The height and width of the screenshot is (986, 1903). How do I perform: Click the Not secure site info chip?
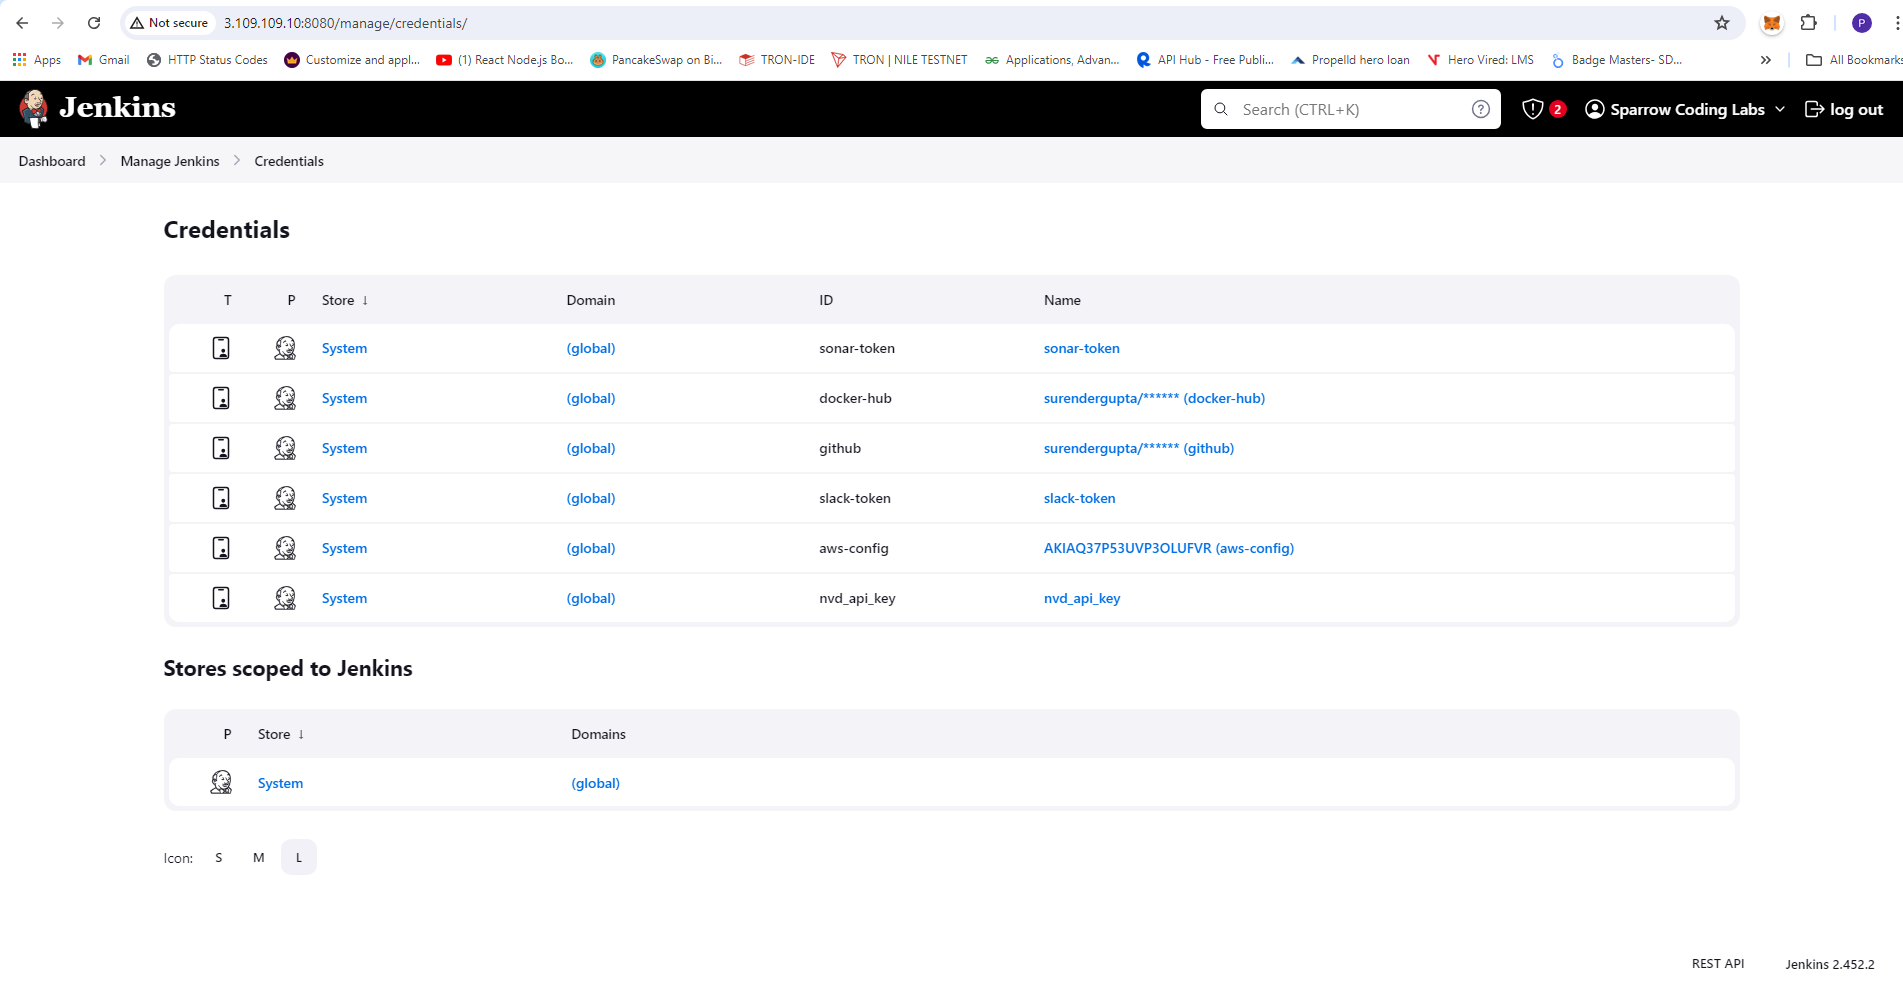click(x=169, y=23)
